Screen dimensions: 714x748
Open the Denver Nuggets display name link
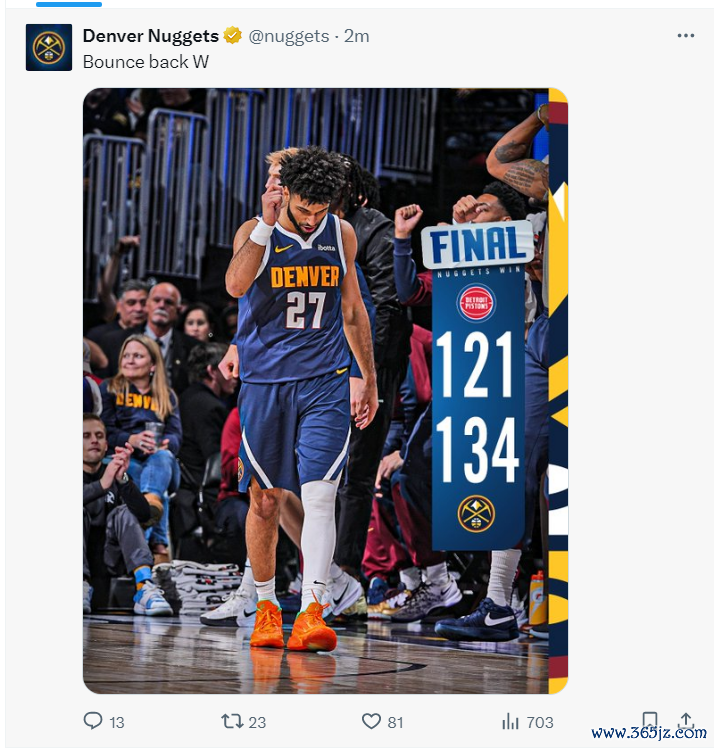(151, 36)
